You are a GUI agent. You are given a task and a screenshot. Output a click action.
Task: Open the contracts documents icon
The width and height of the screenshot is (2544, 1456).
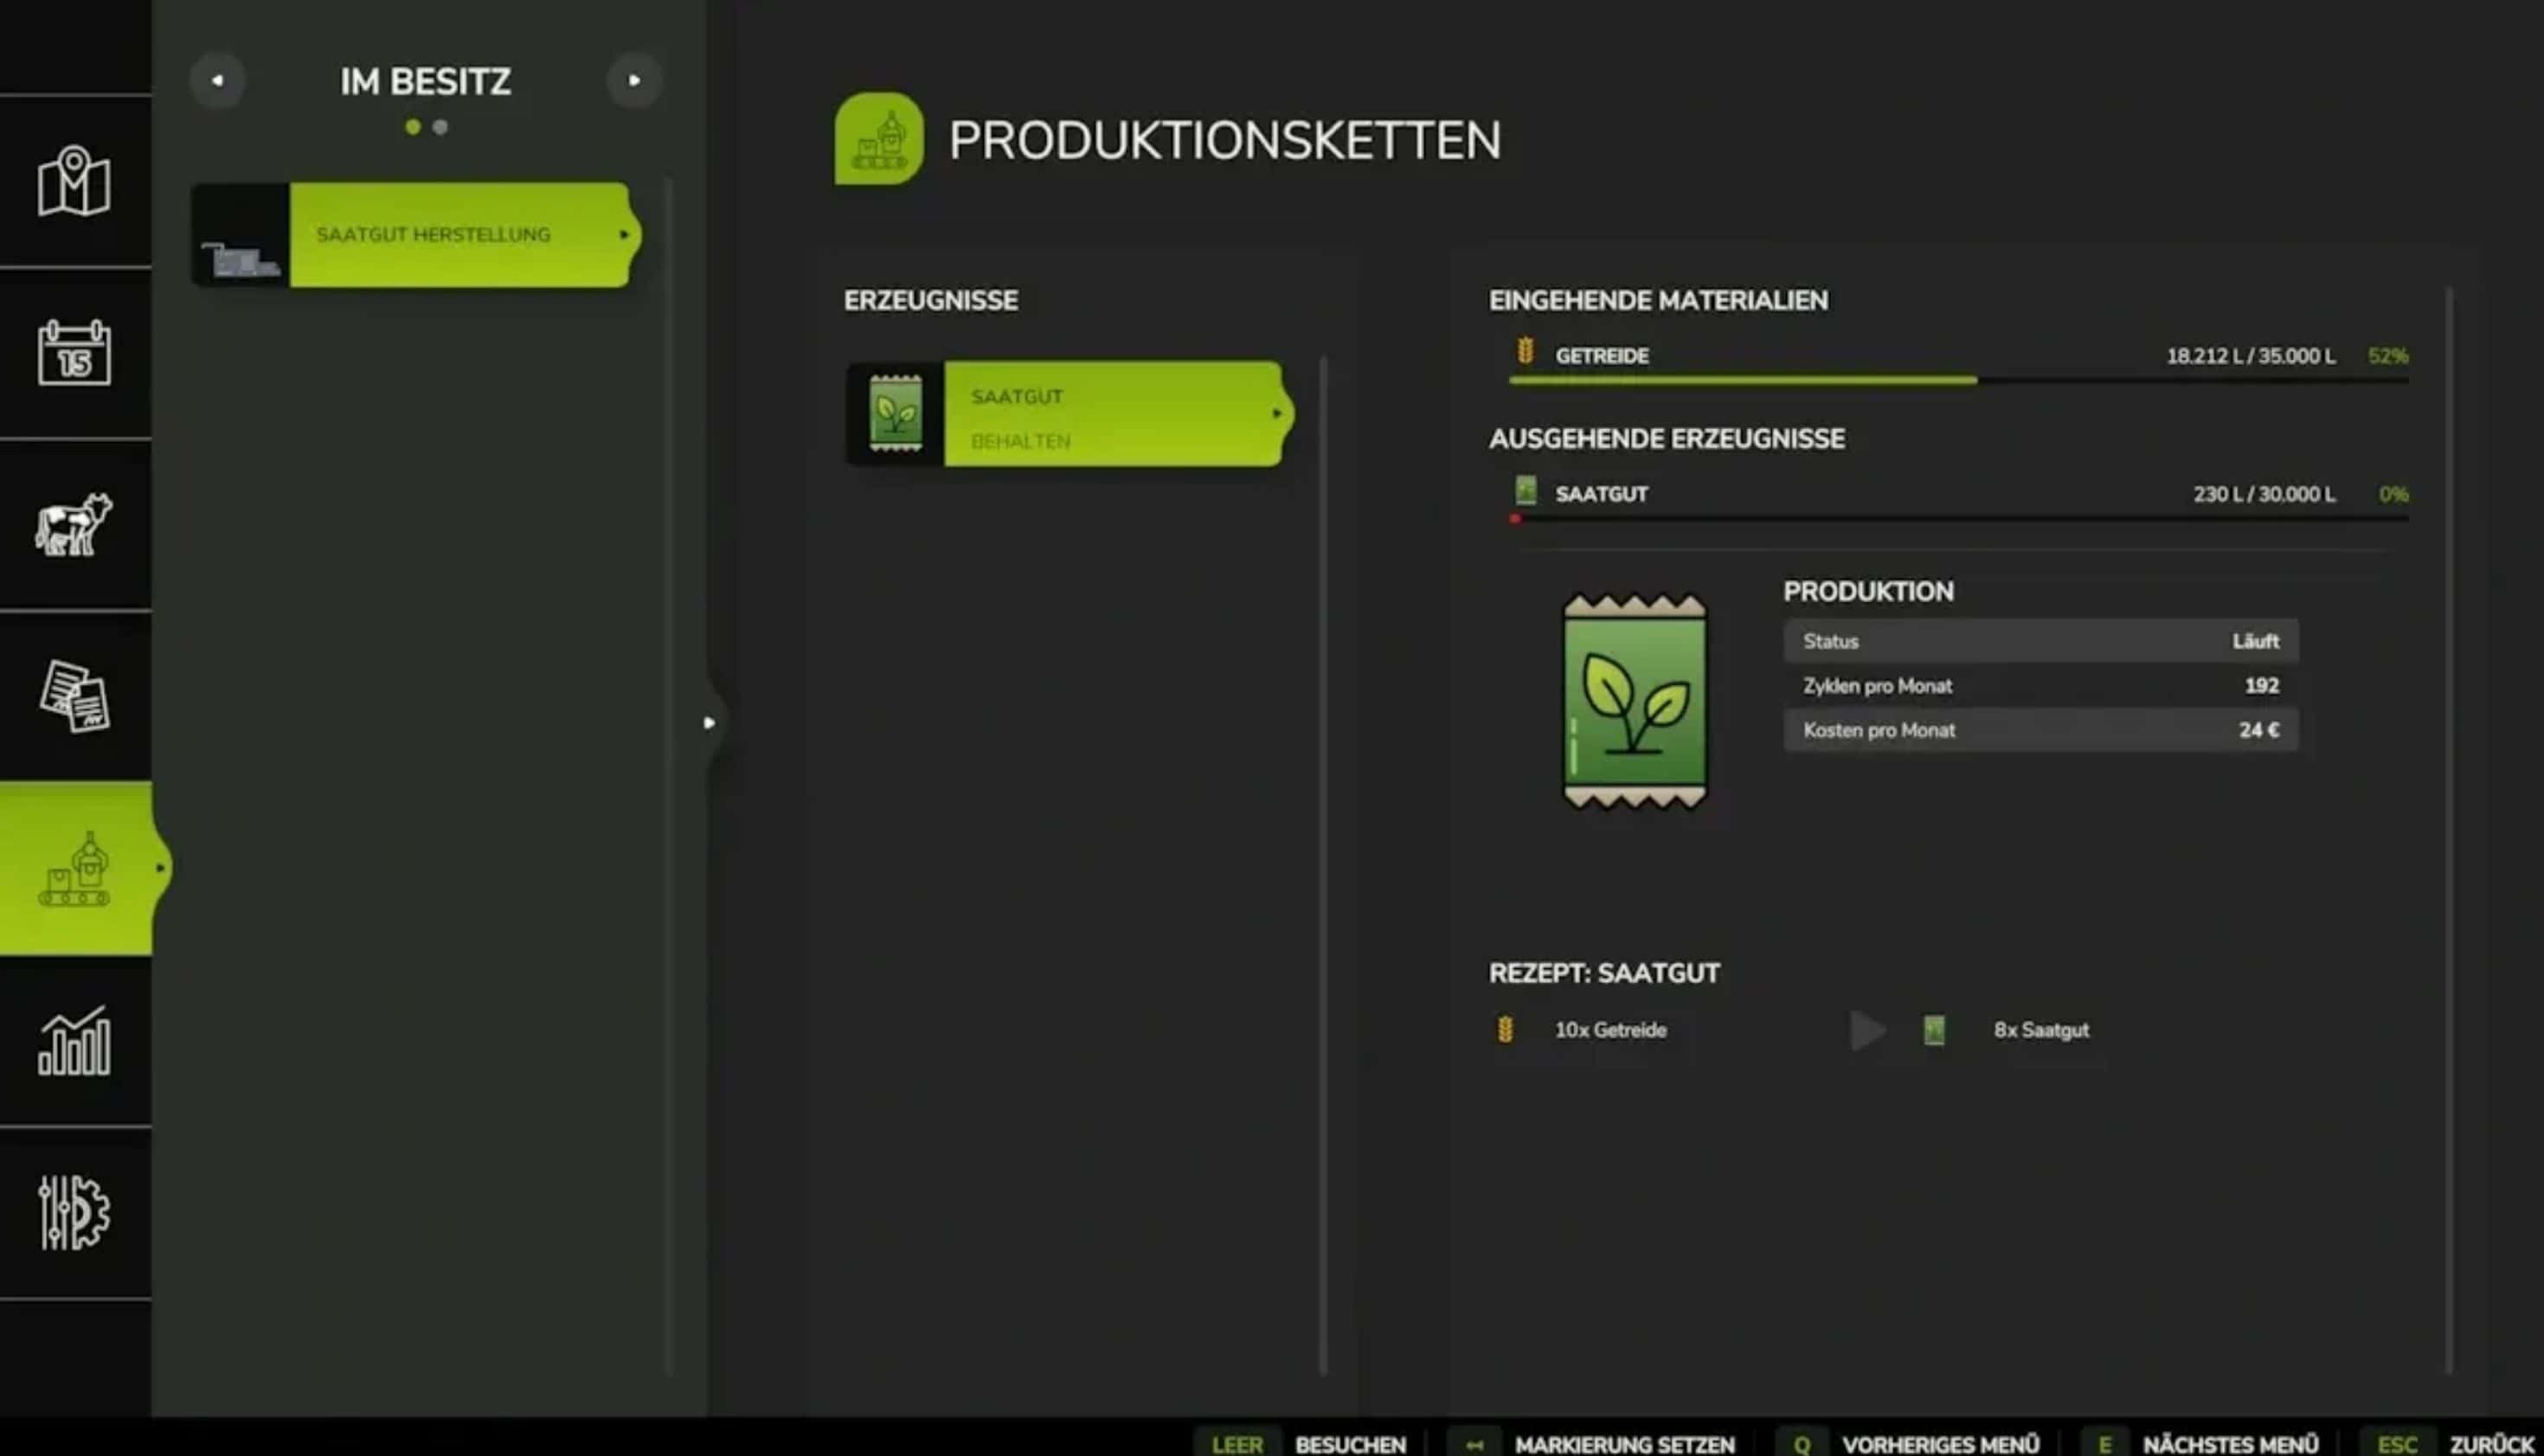pos(74,696)
